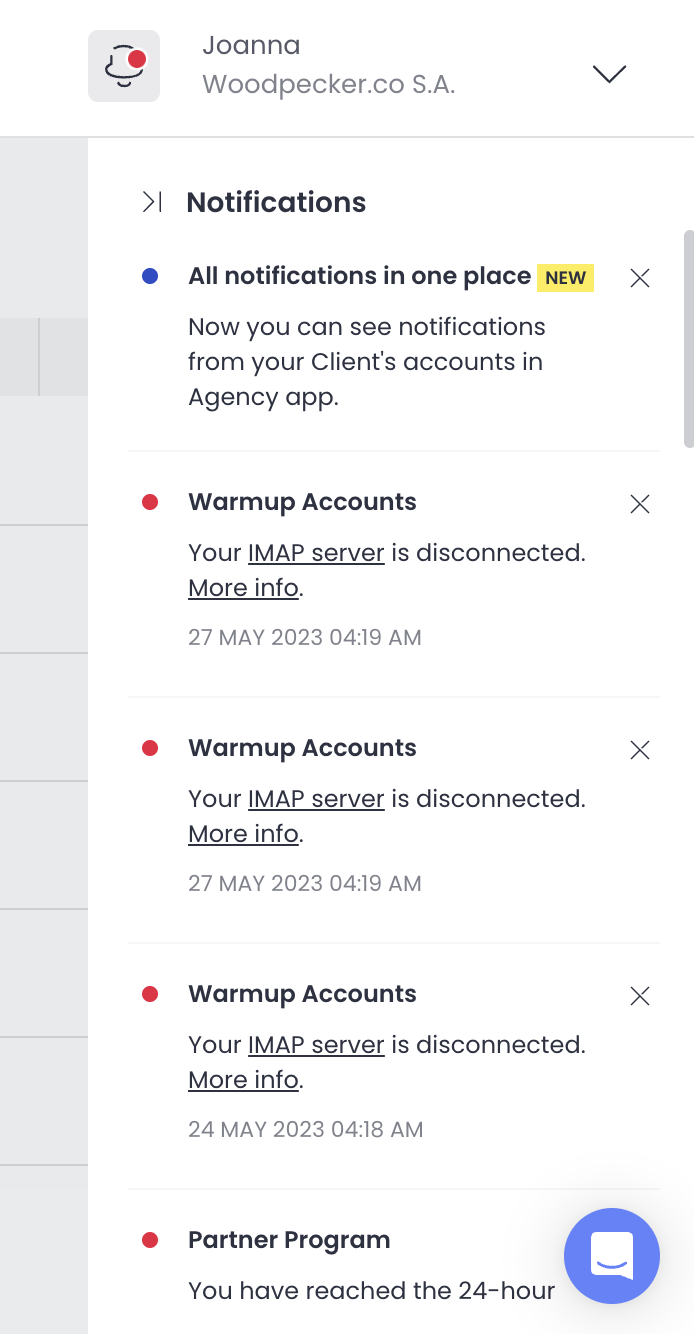Viewport: 694px width, 1334px height.
Task: Click the Woodpecker.co S.A. company label
Action: coord(329,85)
